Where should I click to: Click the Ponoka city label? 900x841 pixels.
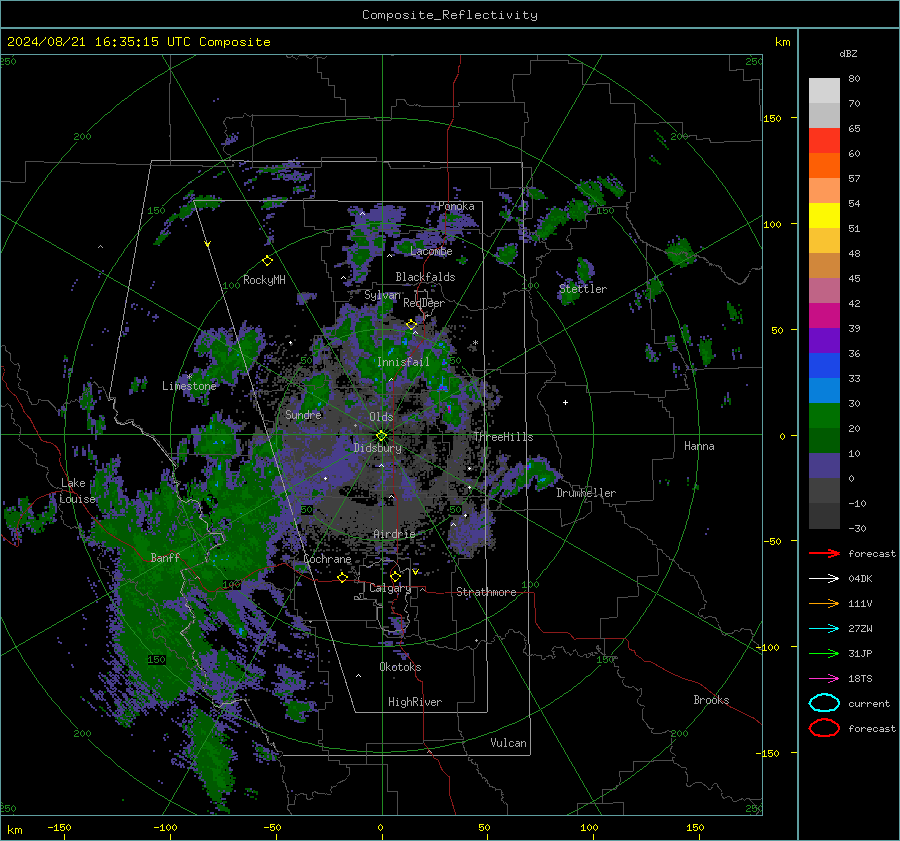pyautogui.click(x=456, y=206)
